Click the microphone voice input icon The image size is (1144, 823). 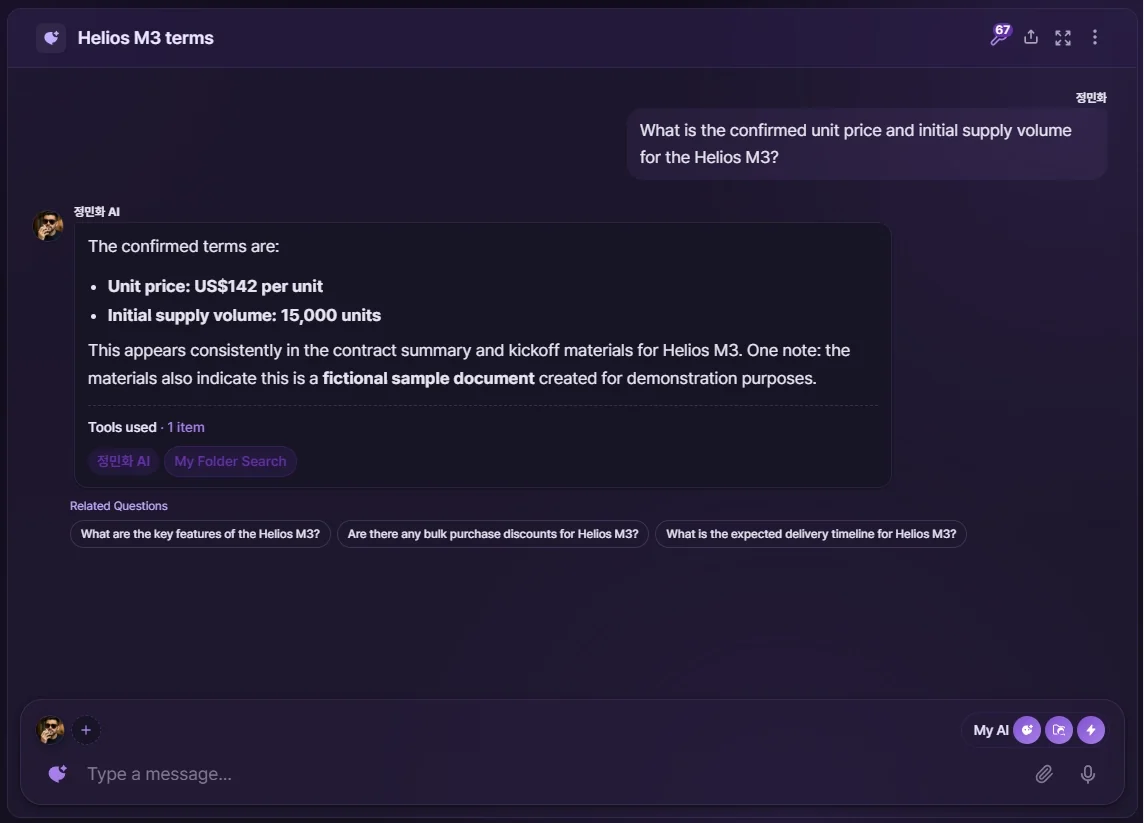[x=1088, y=774]
